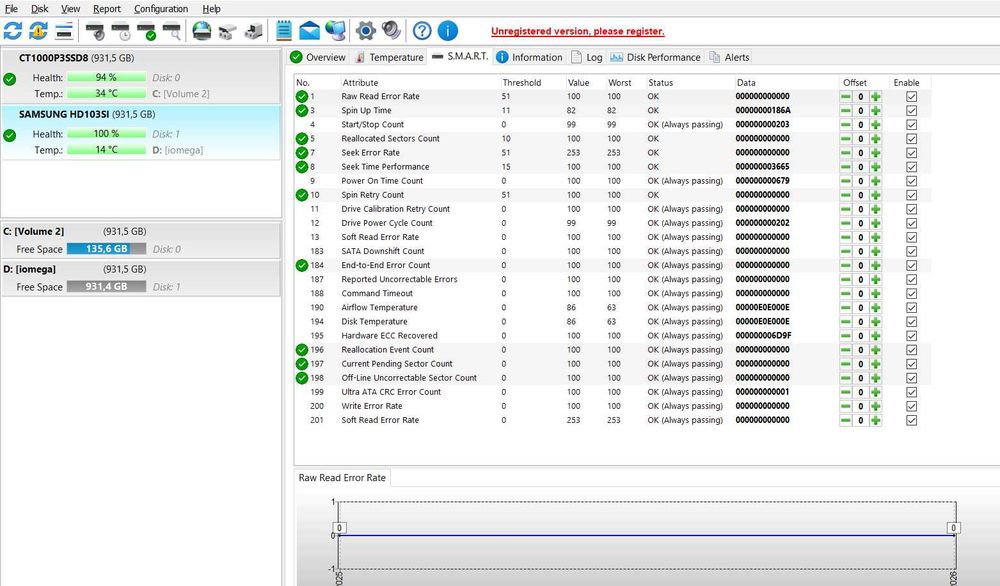Click the globe over disk toolbar icon

point(202,31)
